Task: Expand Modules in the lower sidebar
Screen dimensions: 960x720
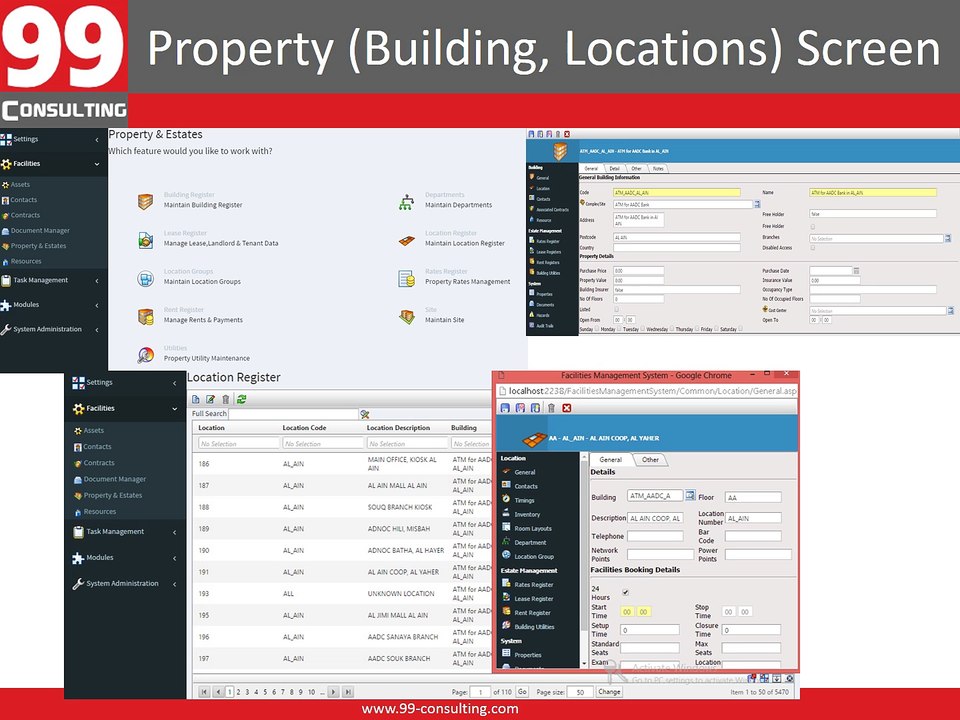Action: 125,558
